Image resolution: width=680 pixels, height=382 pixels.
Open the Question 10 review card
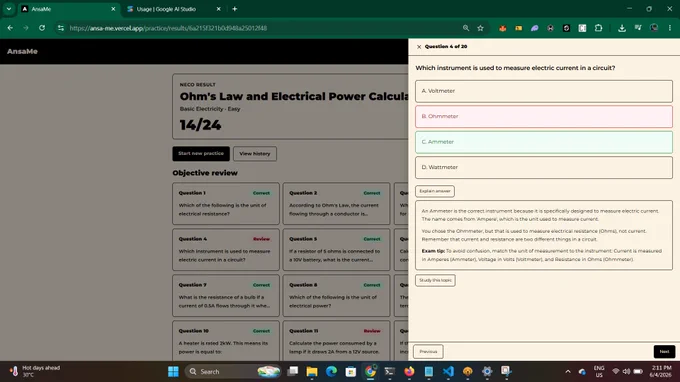pos(226,341)
